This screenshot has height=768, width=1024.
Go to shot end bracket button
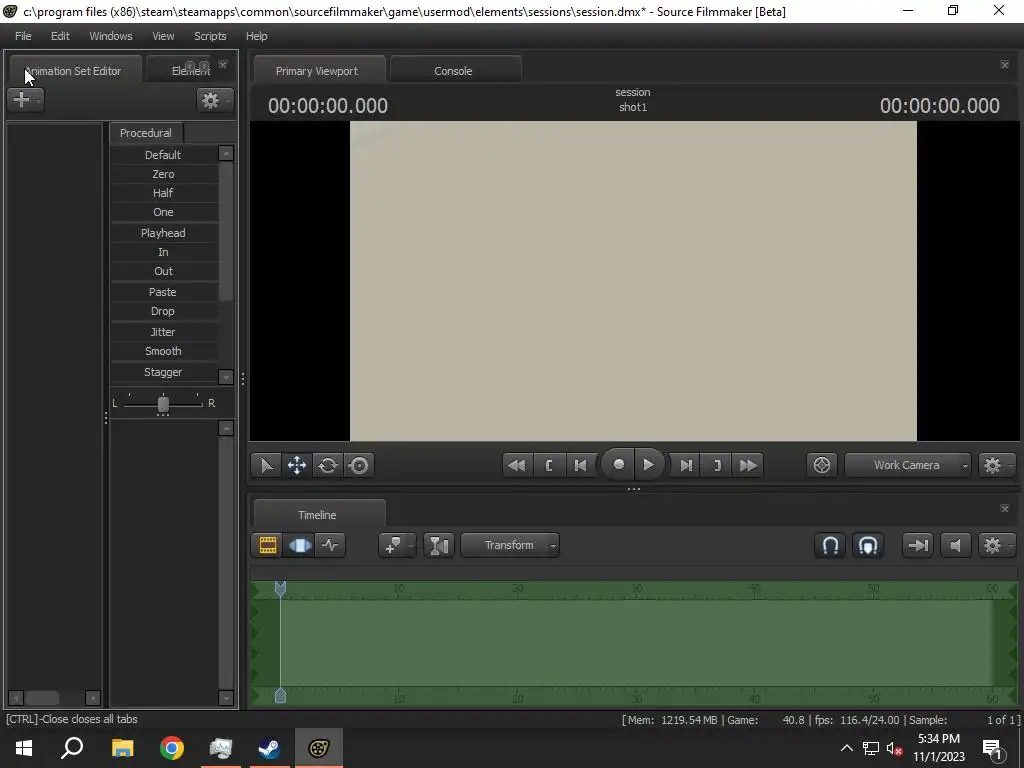click(x=716, y=466)
